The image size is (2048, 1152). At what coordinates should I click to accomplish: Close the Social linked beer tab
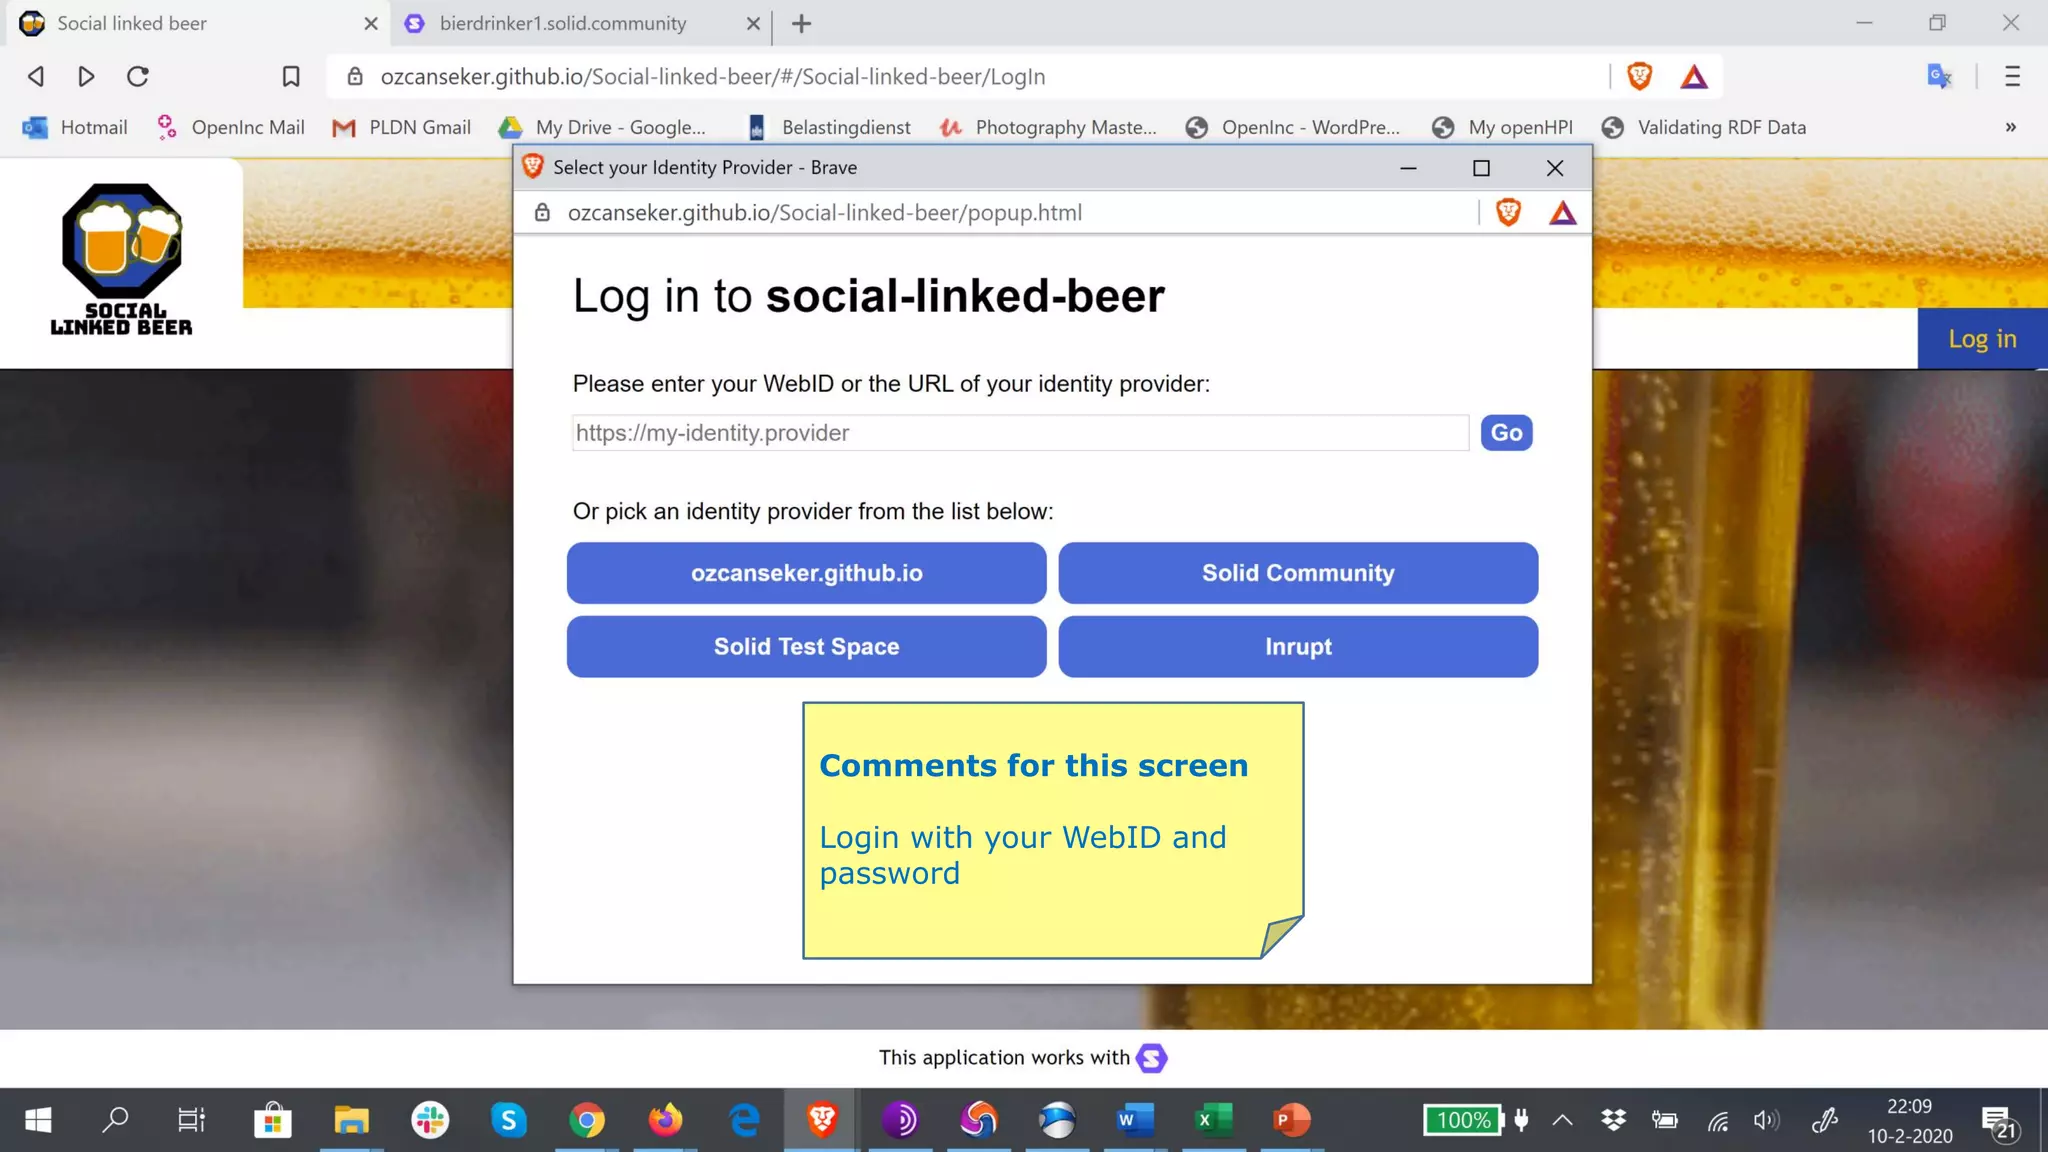tap(371, 23)
